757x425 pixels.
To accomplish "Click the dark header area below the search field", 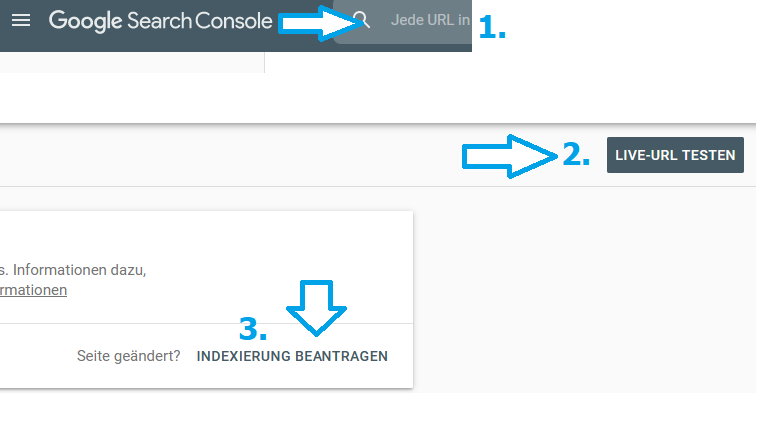I will pyautogui.click(x=400, y=47).
